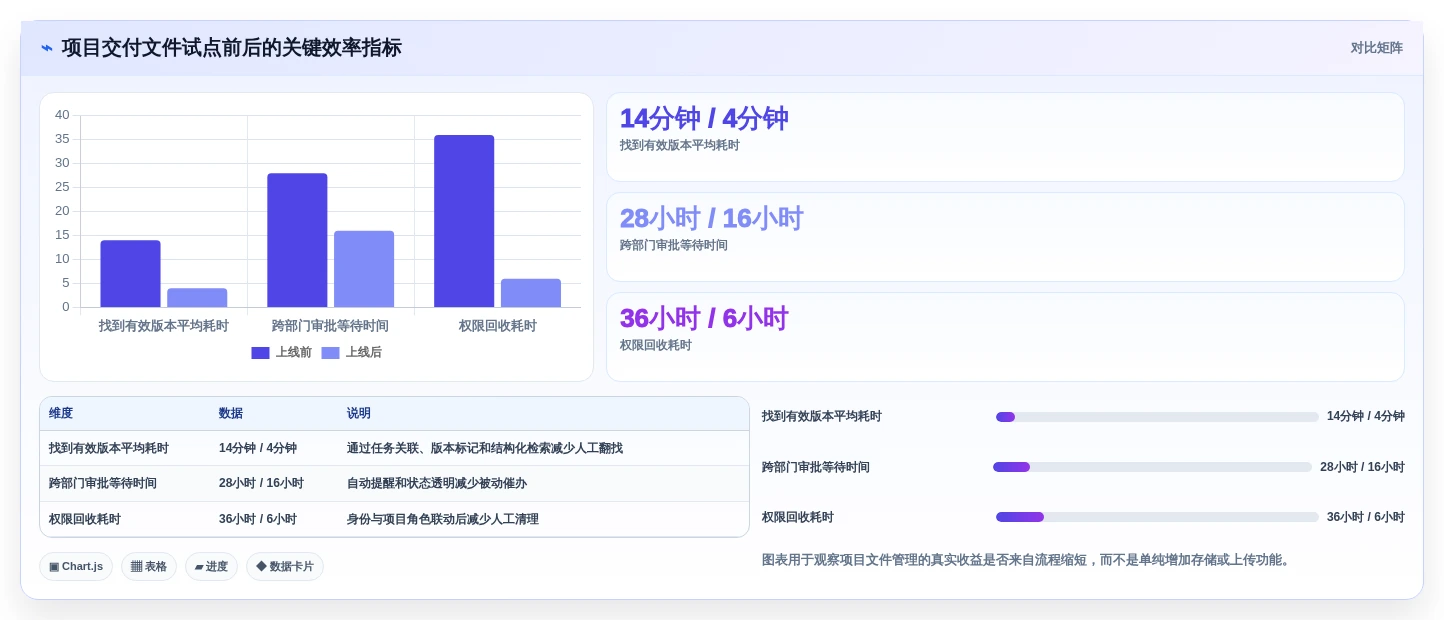The width and height of the screenshot is (1444, 620).
Task: Click the 上线前 bar for 跨部门审批等待时间
Action: [297, 240]
